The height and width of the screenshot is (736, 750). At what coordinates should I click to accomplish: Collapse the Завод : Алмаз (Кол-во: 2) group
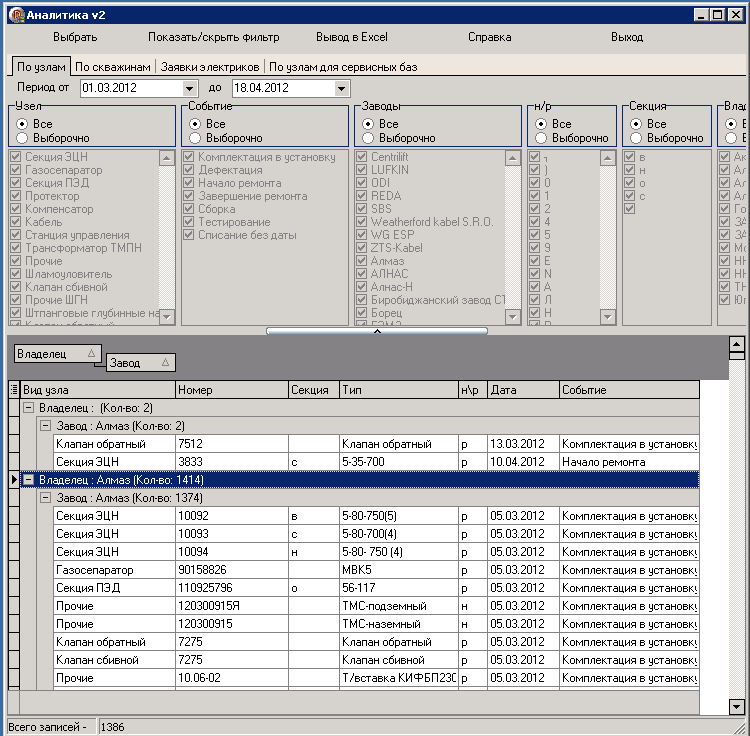click(45, 426)
